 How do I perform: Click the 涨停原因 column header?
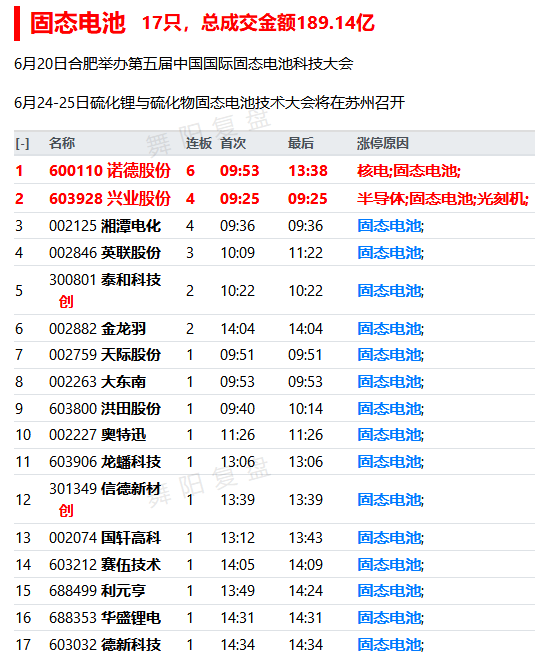[x=383, y=143]
